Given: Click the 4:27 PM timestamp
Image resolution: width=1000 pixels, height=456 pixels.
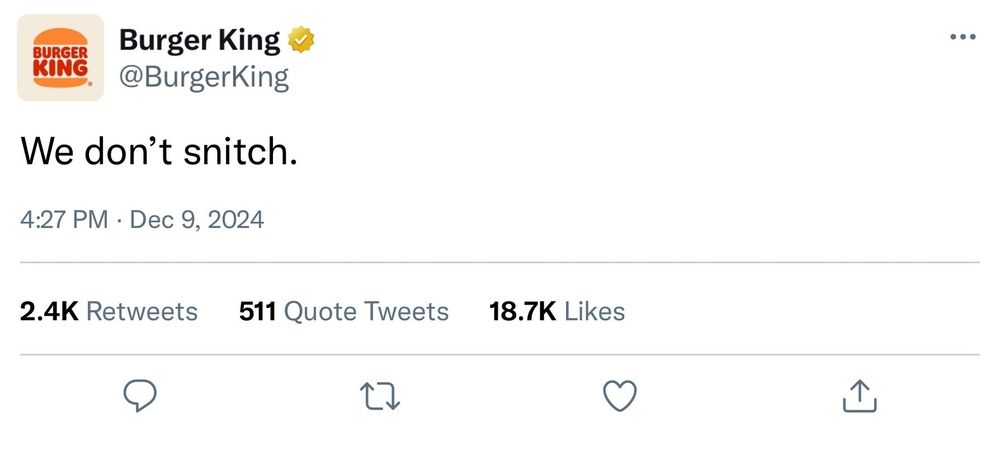Looking at the screenshot, I should pos(63,219).
